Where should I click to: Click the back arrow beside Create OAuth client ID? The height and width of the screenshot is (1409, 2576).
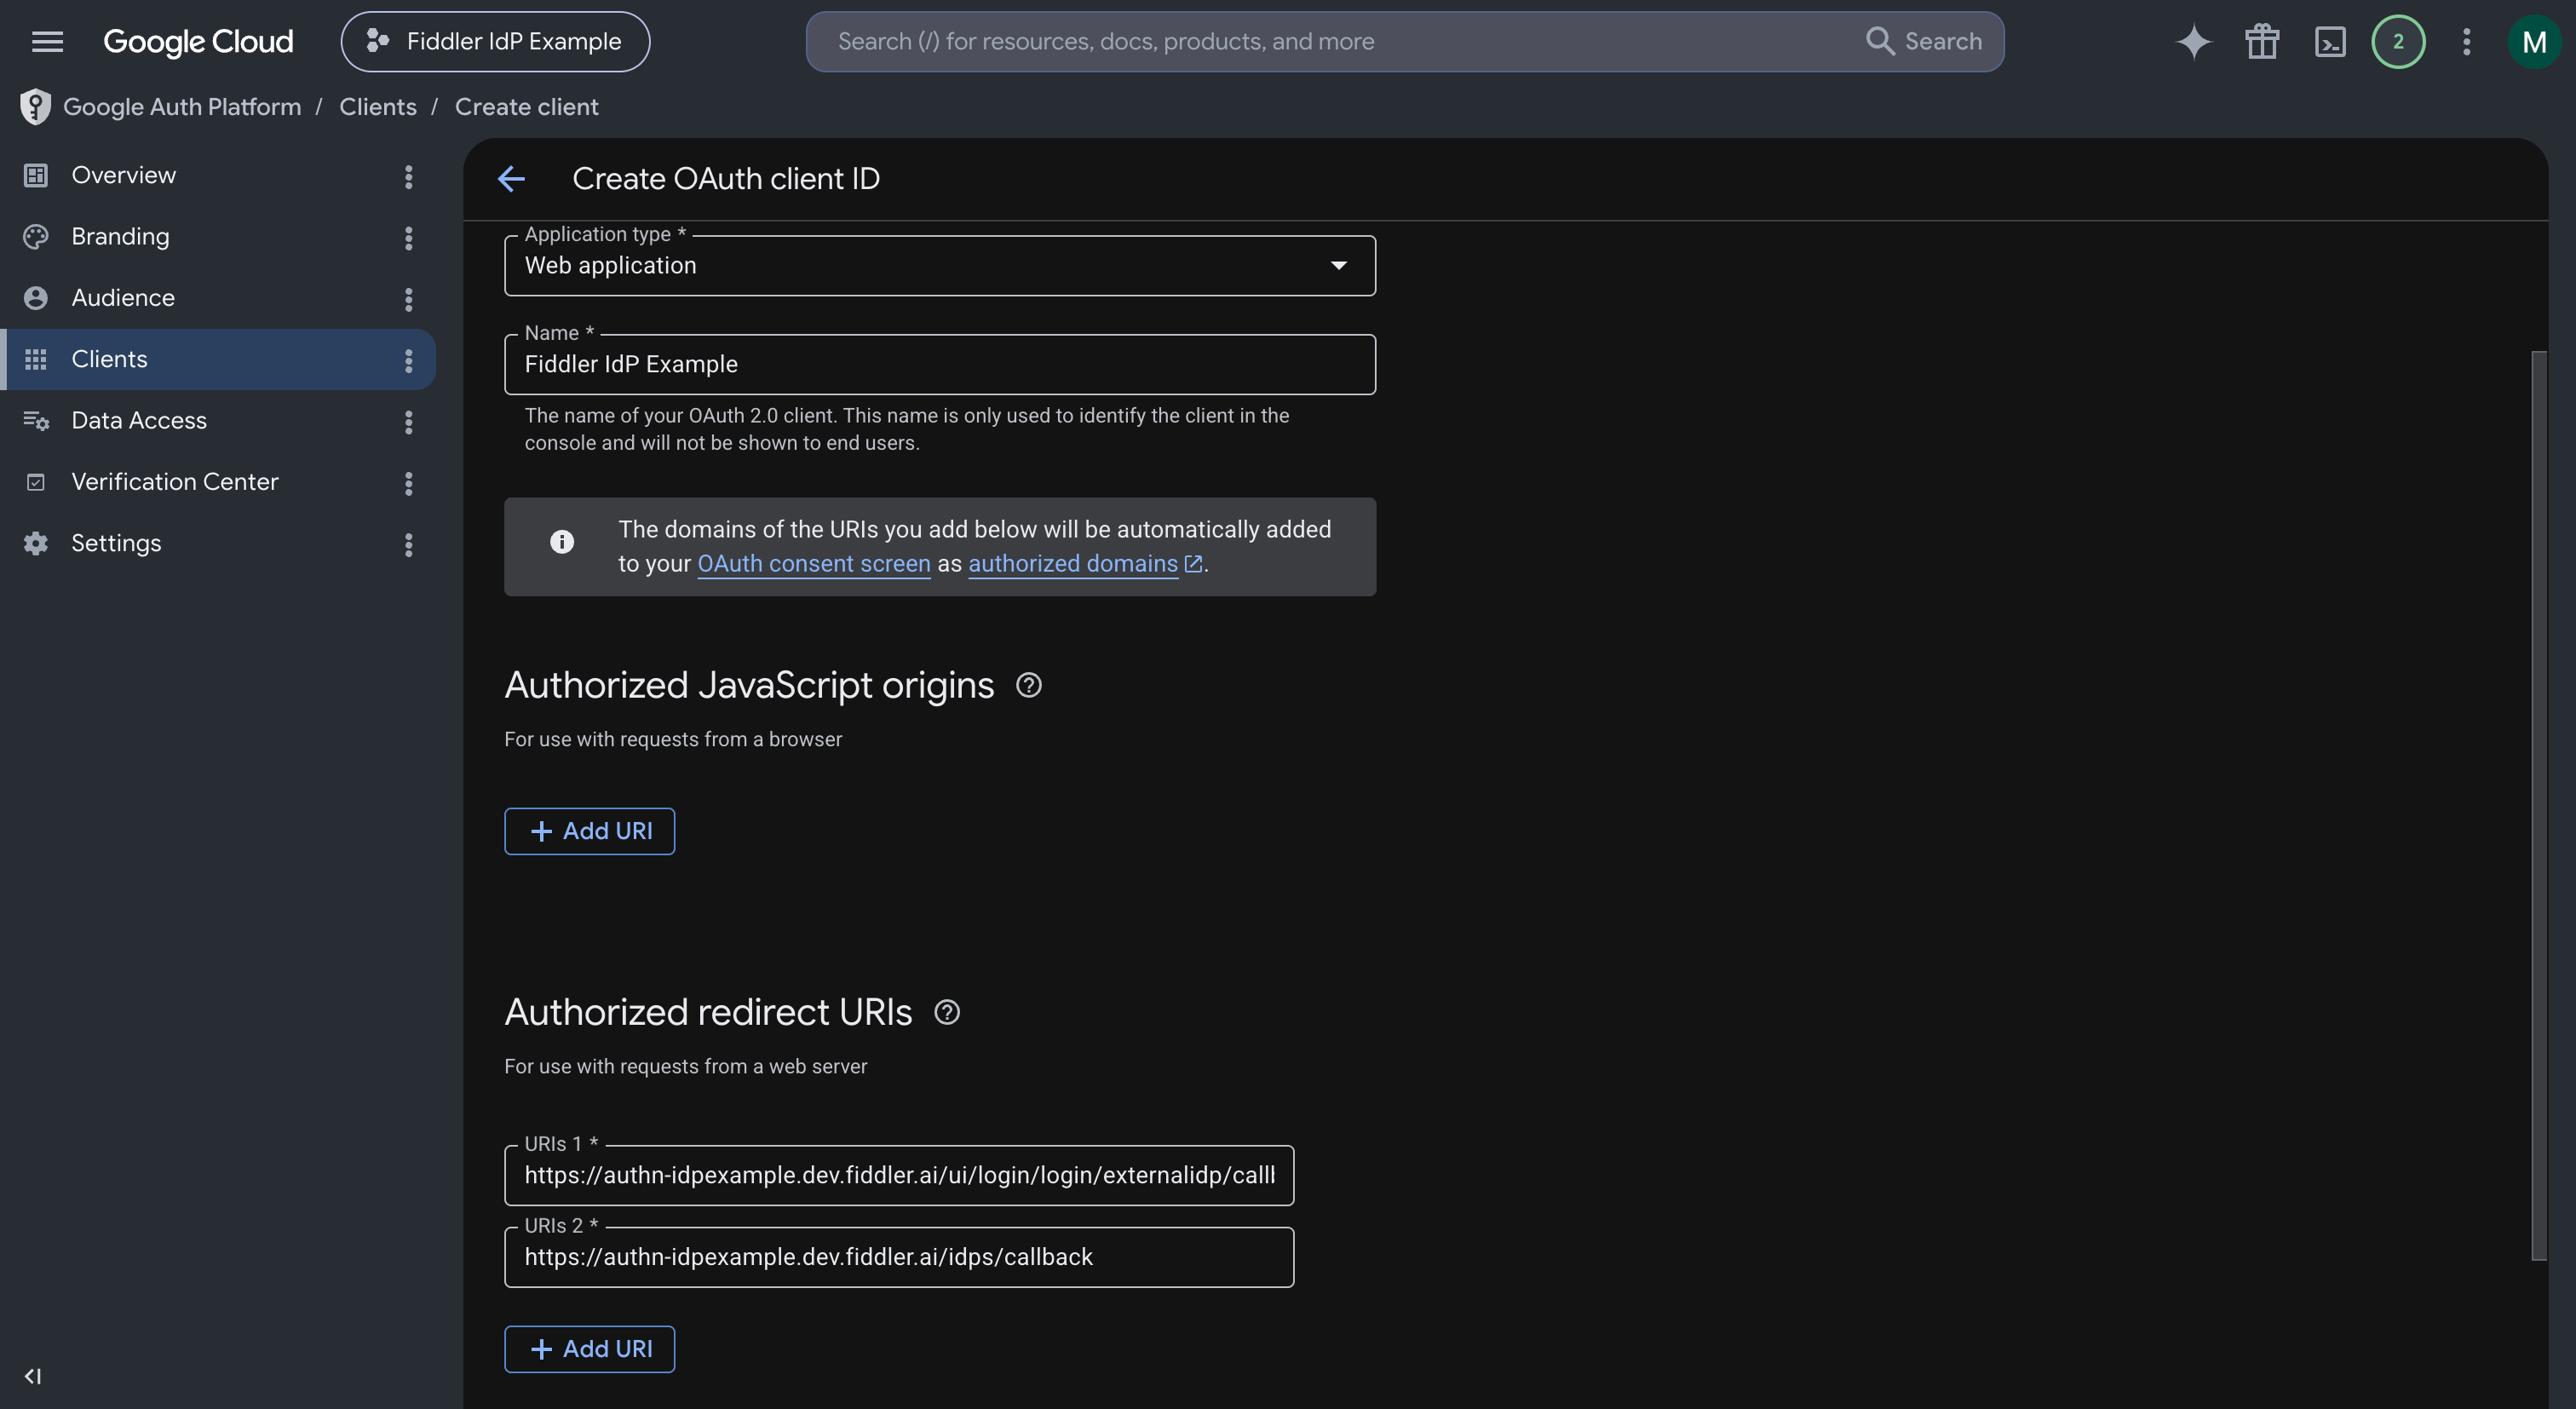point(511,179)
